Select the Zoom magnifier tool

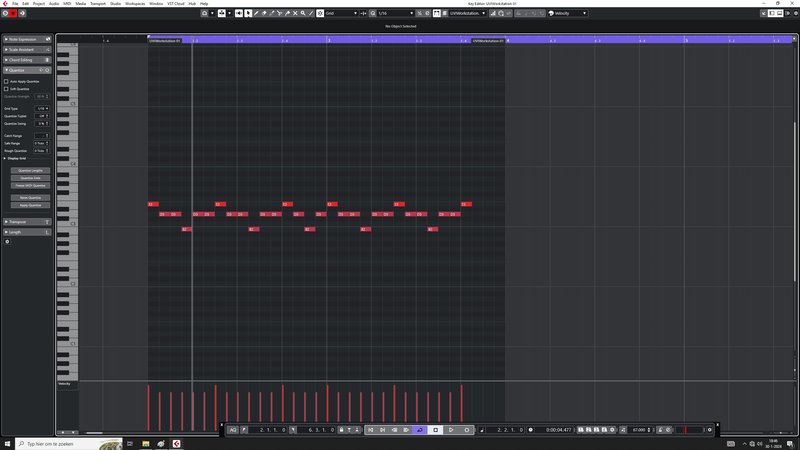[303, 13]
